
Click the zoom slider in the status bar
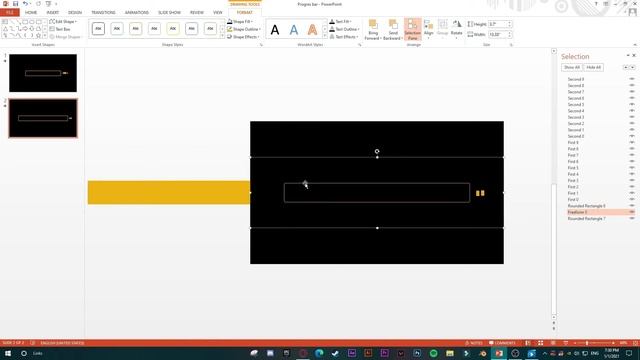coord(593,343)
